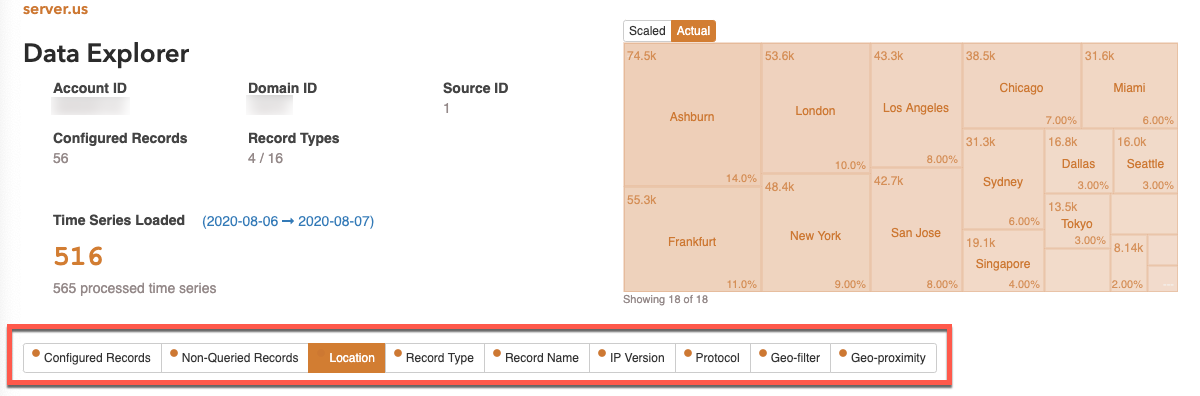This screenshot has width=1200, height=396.
Task: Select the London treemap block
Action: pyautogui.click(x=815, y=110)
